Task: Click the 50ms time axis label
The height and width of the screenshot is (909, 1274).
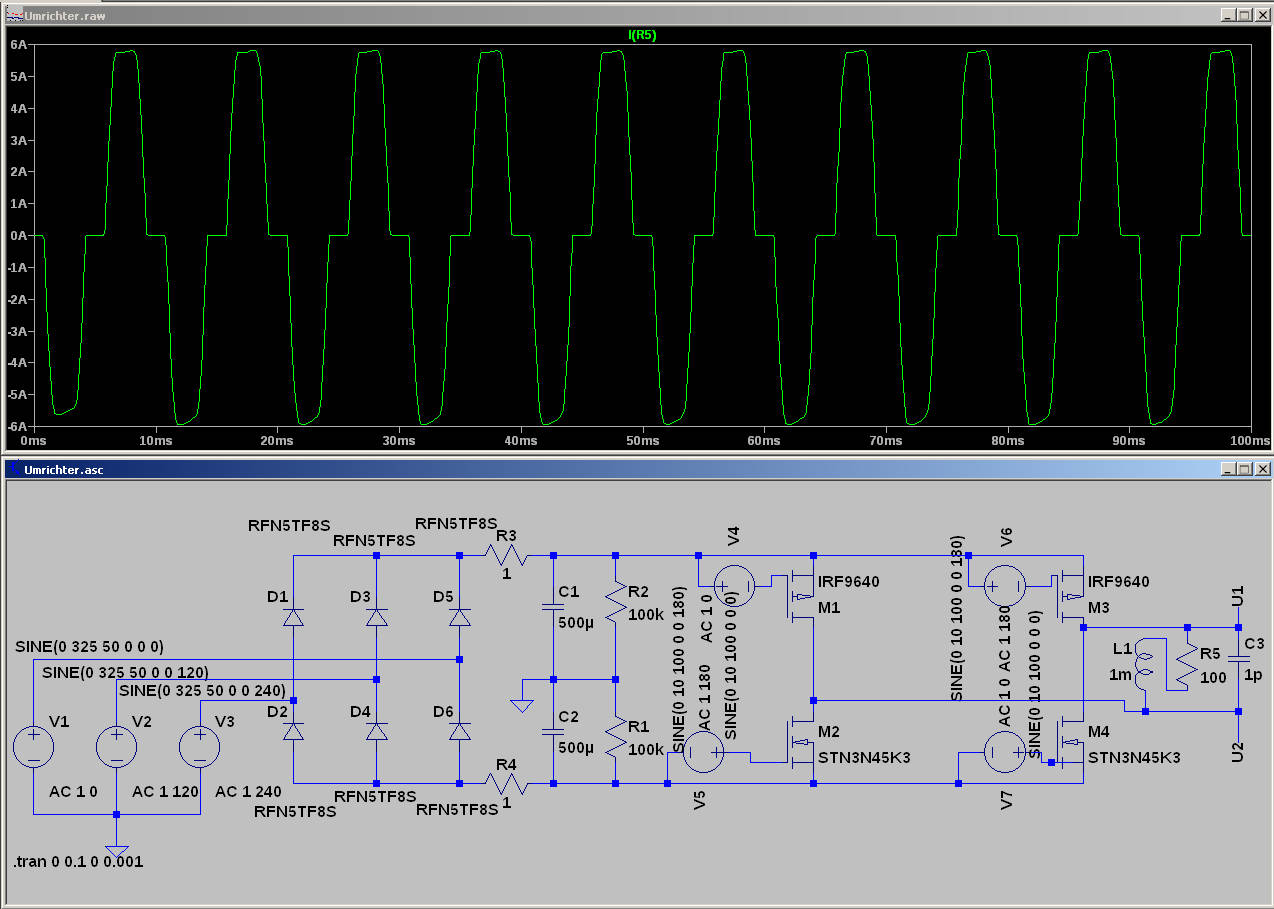Action: click(x=642, y=440)
